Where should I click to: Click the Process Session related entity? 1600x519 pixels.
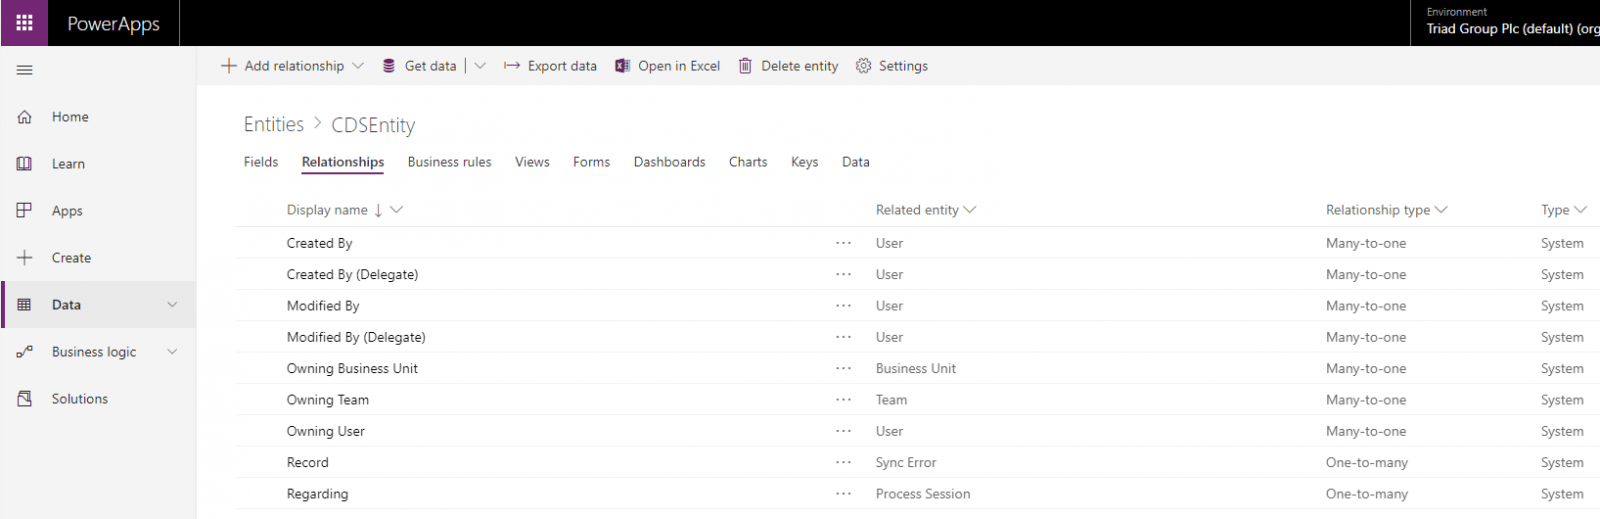coord(923,494)
